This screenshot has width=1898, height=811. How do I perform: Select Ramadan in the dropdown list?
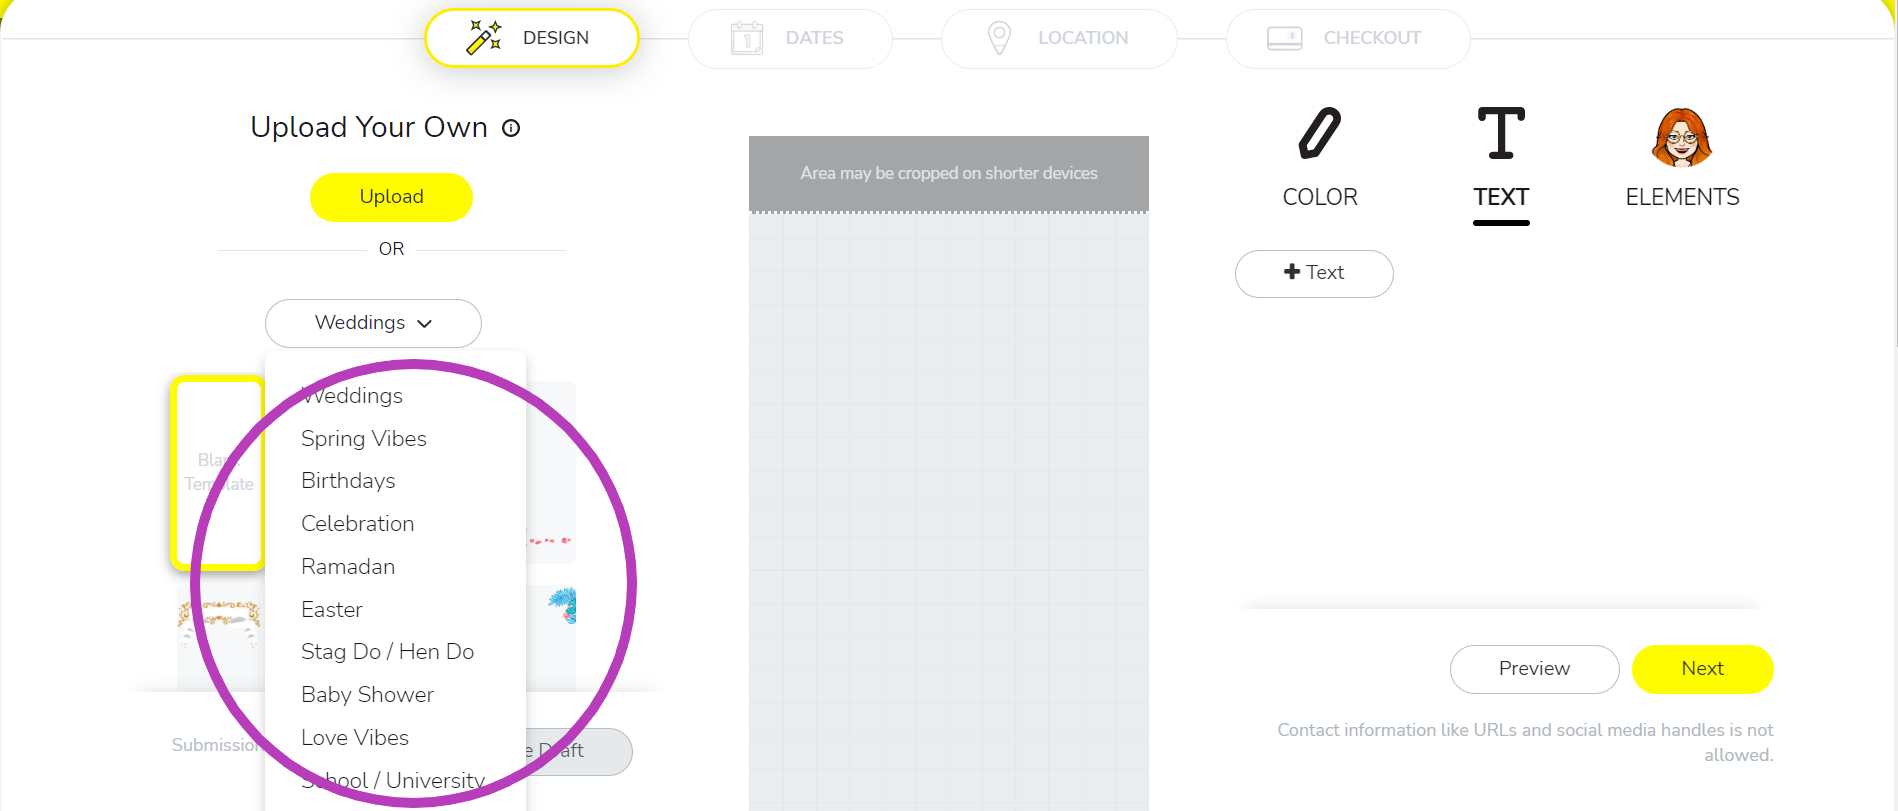tap(348, 566)
